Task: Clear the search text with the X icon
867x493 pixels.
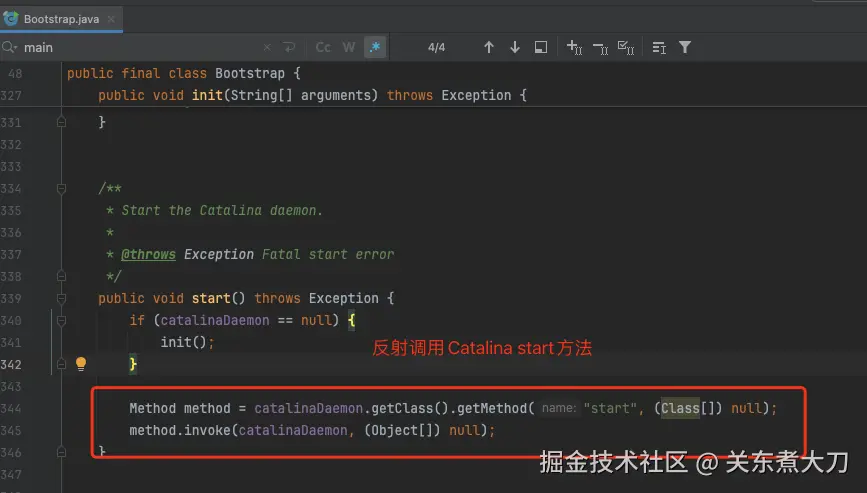Action: 267,48
